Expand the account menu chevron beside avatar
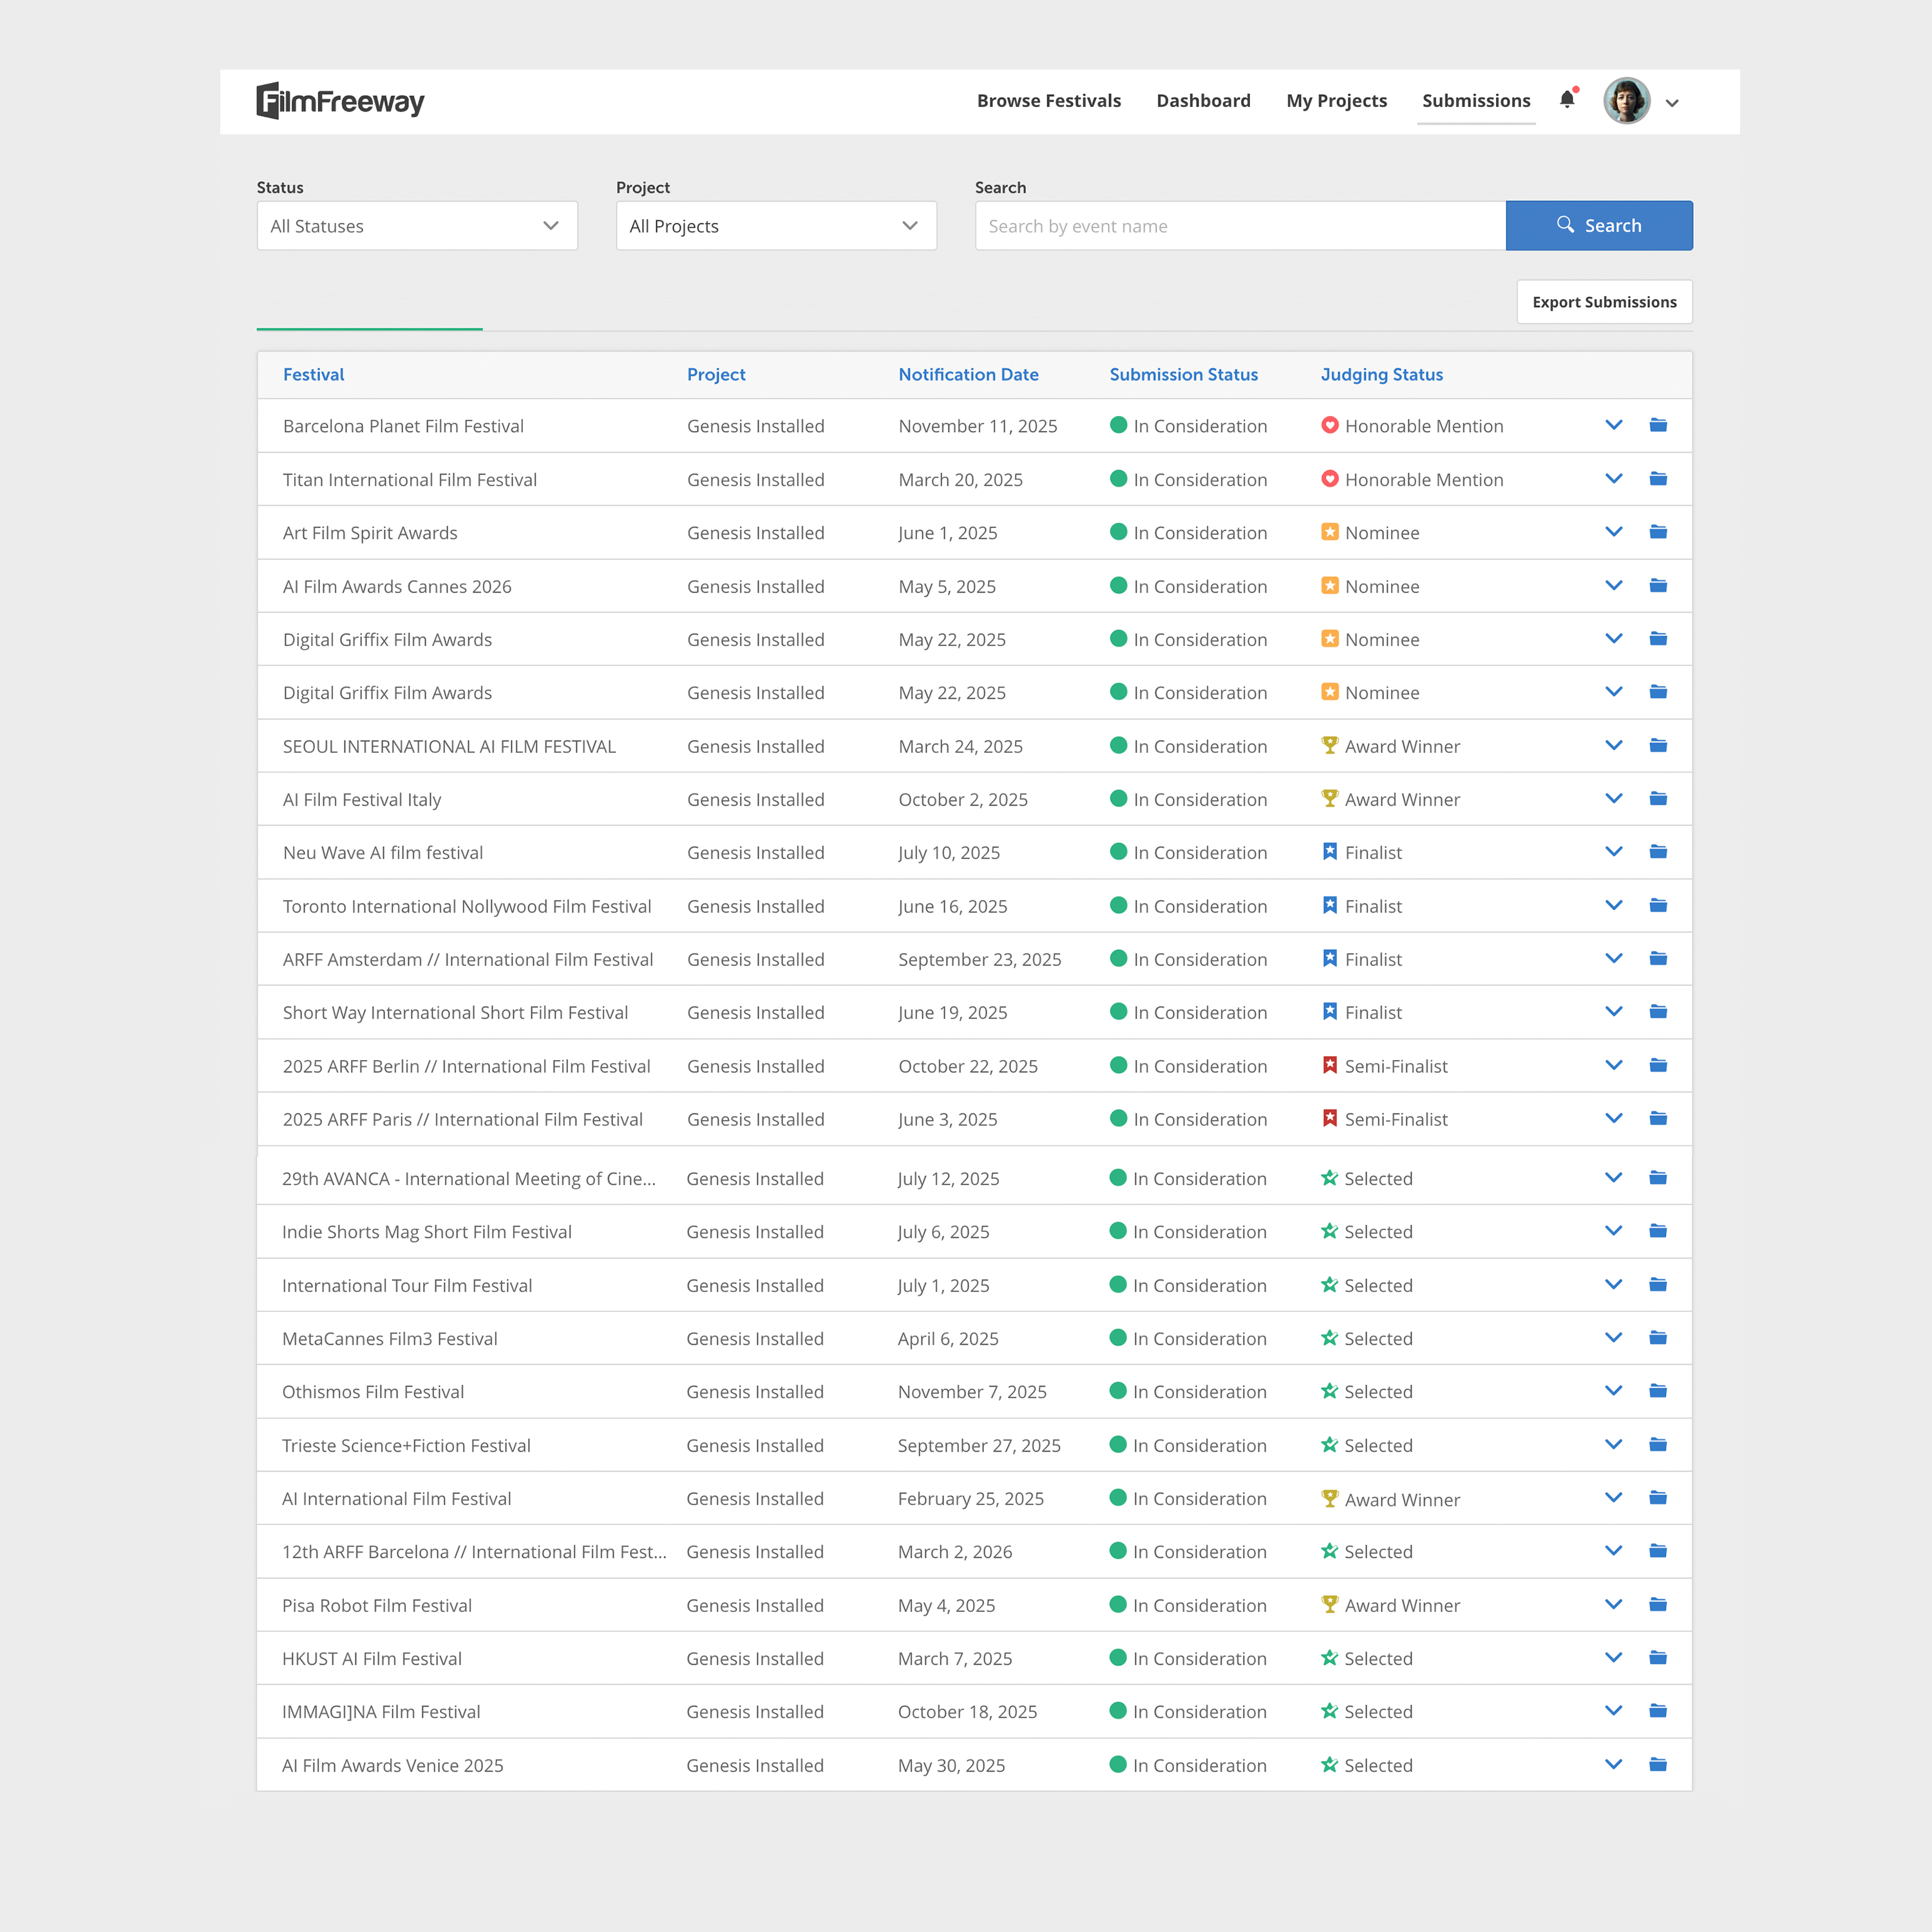The width and height of the screenshot is (1932, 1932). coord(1672,103)
